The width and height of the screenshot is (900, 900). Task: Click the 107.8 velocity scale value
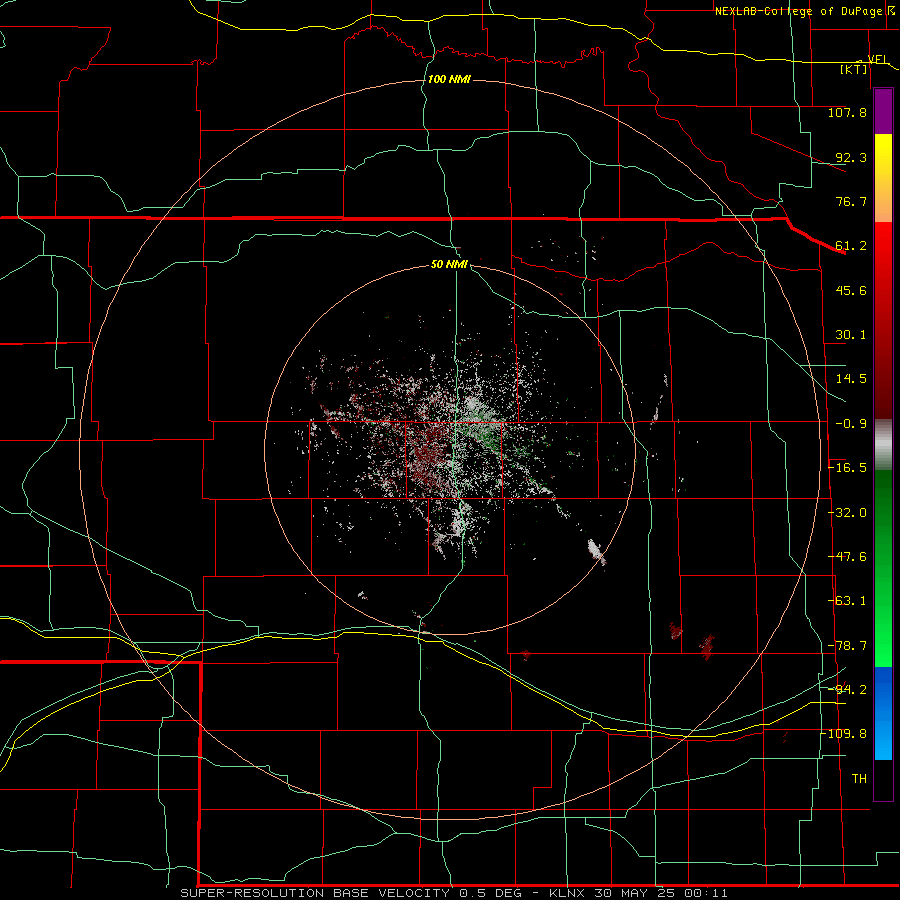point(847,112)
